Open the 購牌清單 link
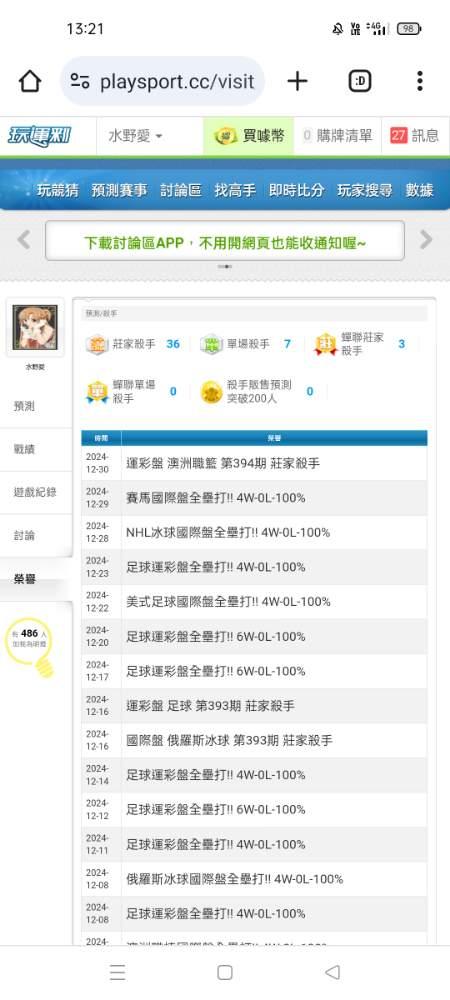Image resolution: width=450 pixels, height=1000 pixels. point(337,136)
